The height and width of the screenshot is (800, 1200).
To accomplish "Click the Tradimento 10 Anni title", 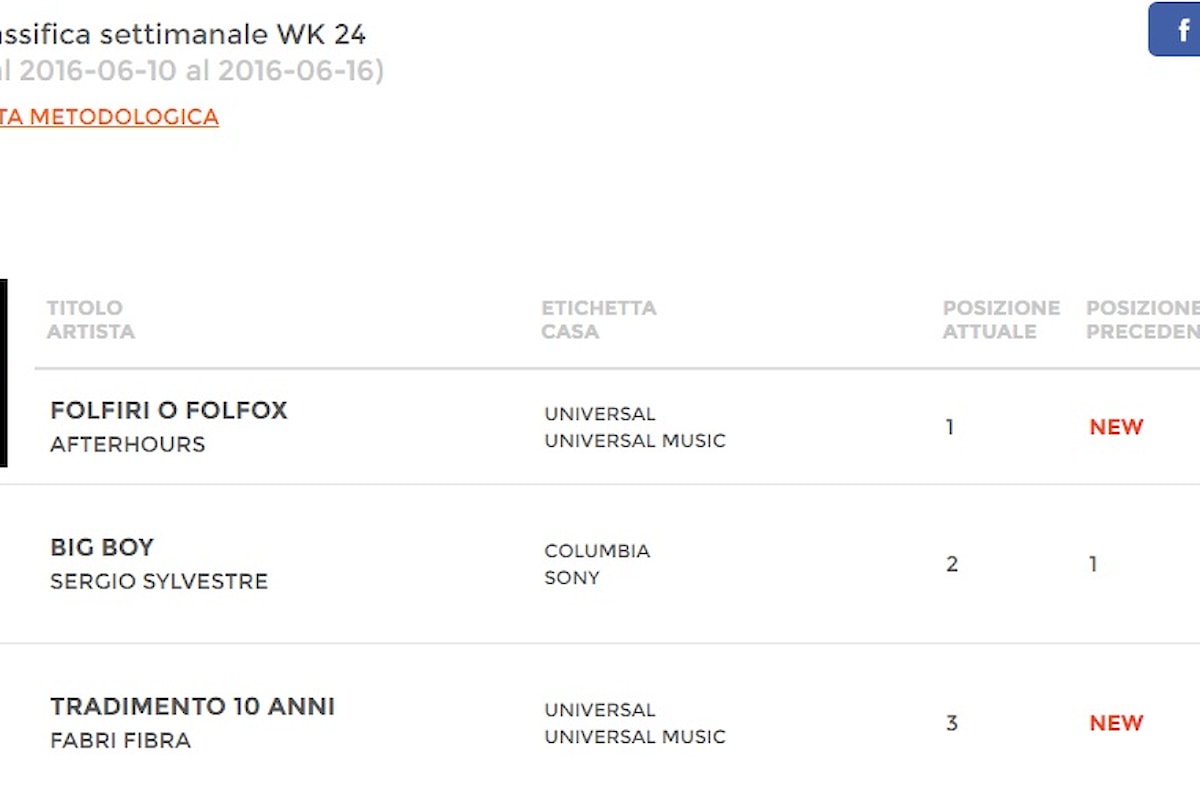I will click(x=193, y=706).
